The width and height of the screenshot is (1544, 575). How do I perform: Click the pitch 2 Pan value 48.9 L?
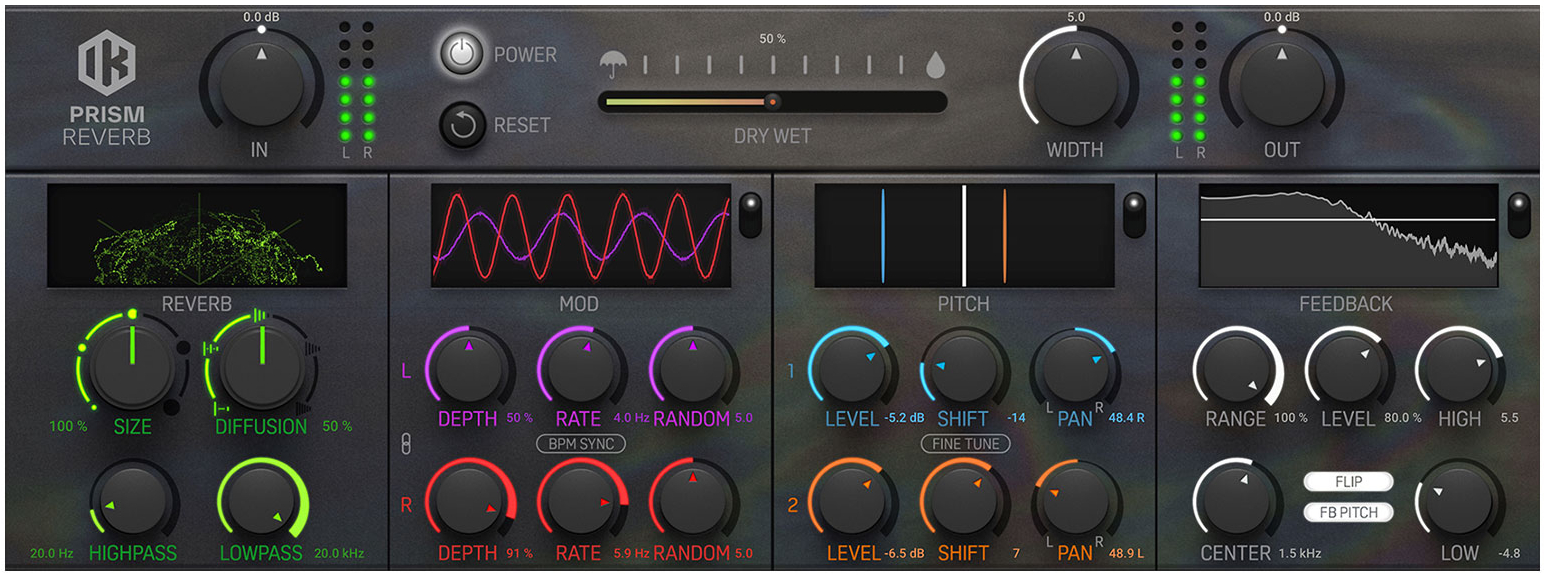(x=1125, y=553)
